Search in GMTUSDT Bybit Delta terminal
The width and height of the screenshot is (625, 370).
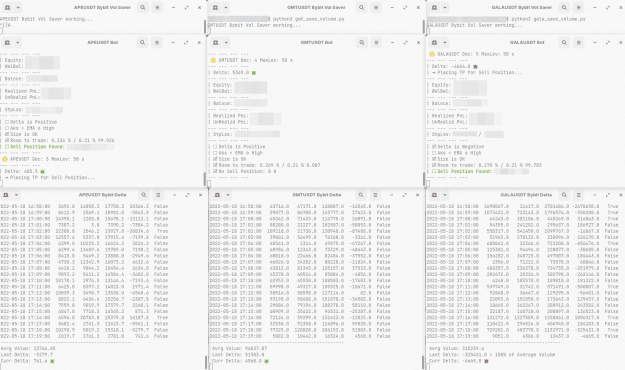point(361,195)
